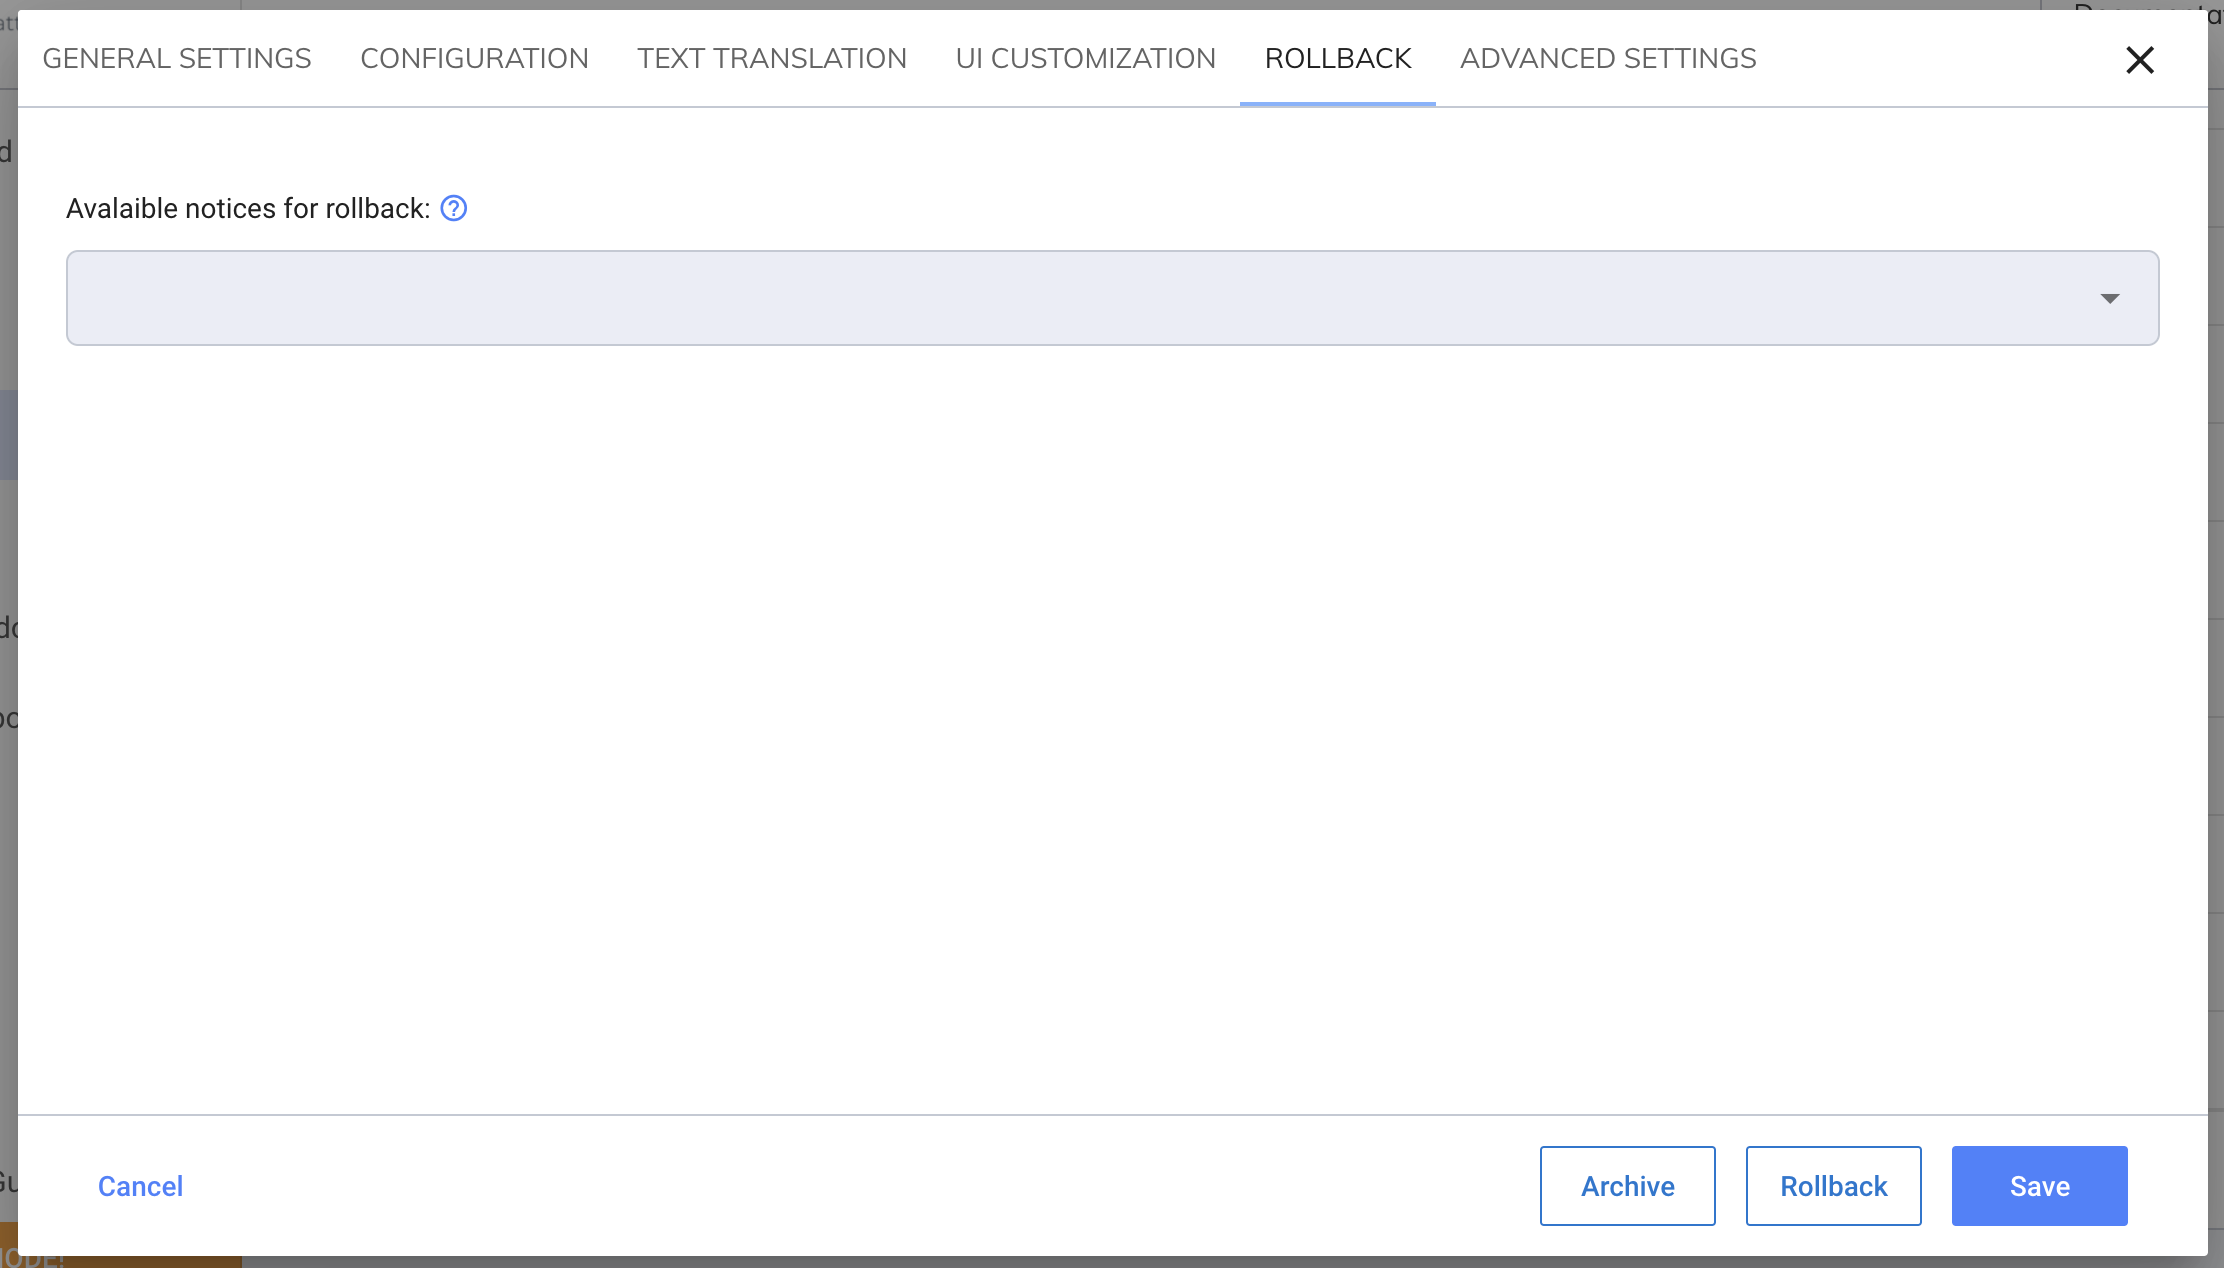2224x1268 pixels.
Task: Click the Rollback button in the footer
Action: [x=1833, y=1186]
